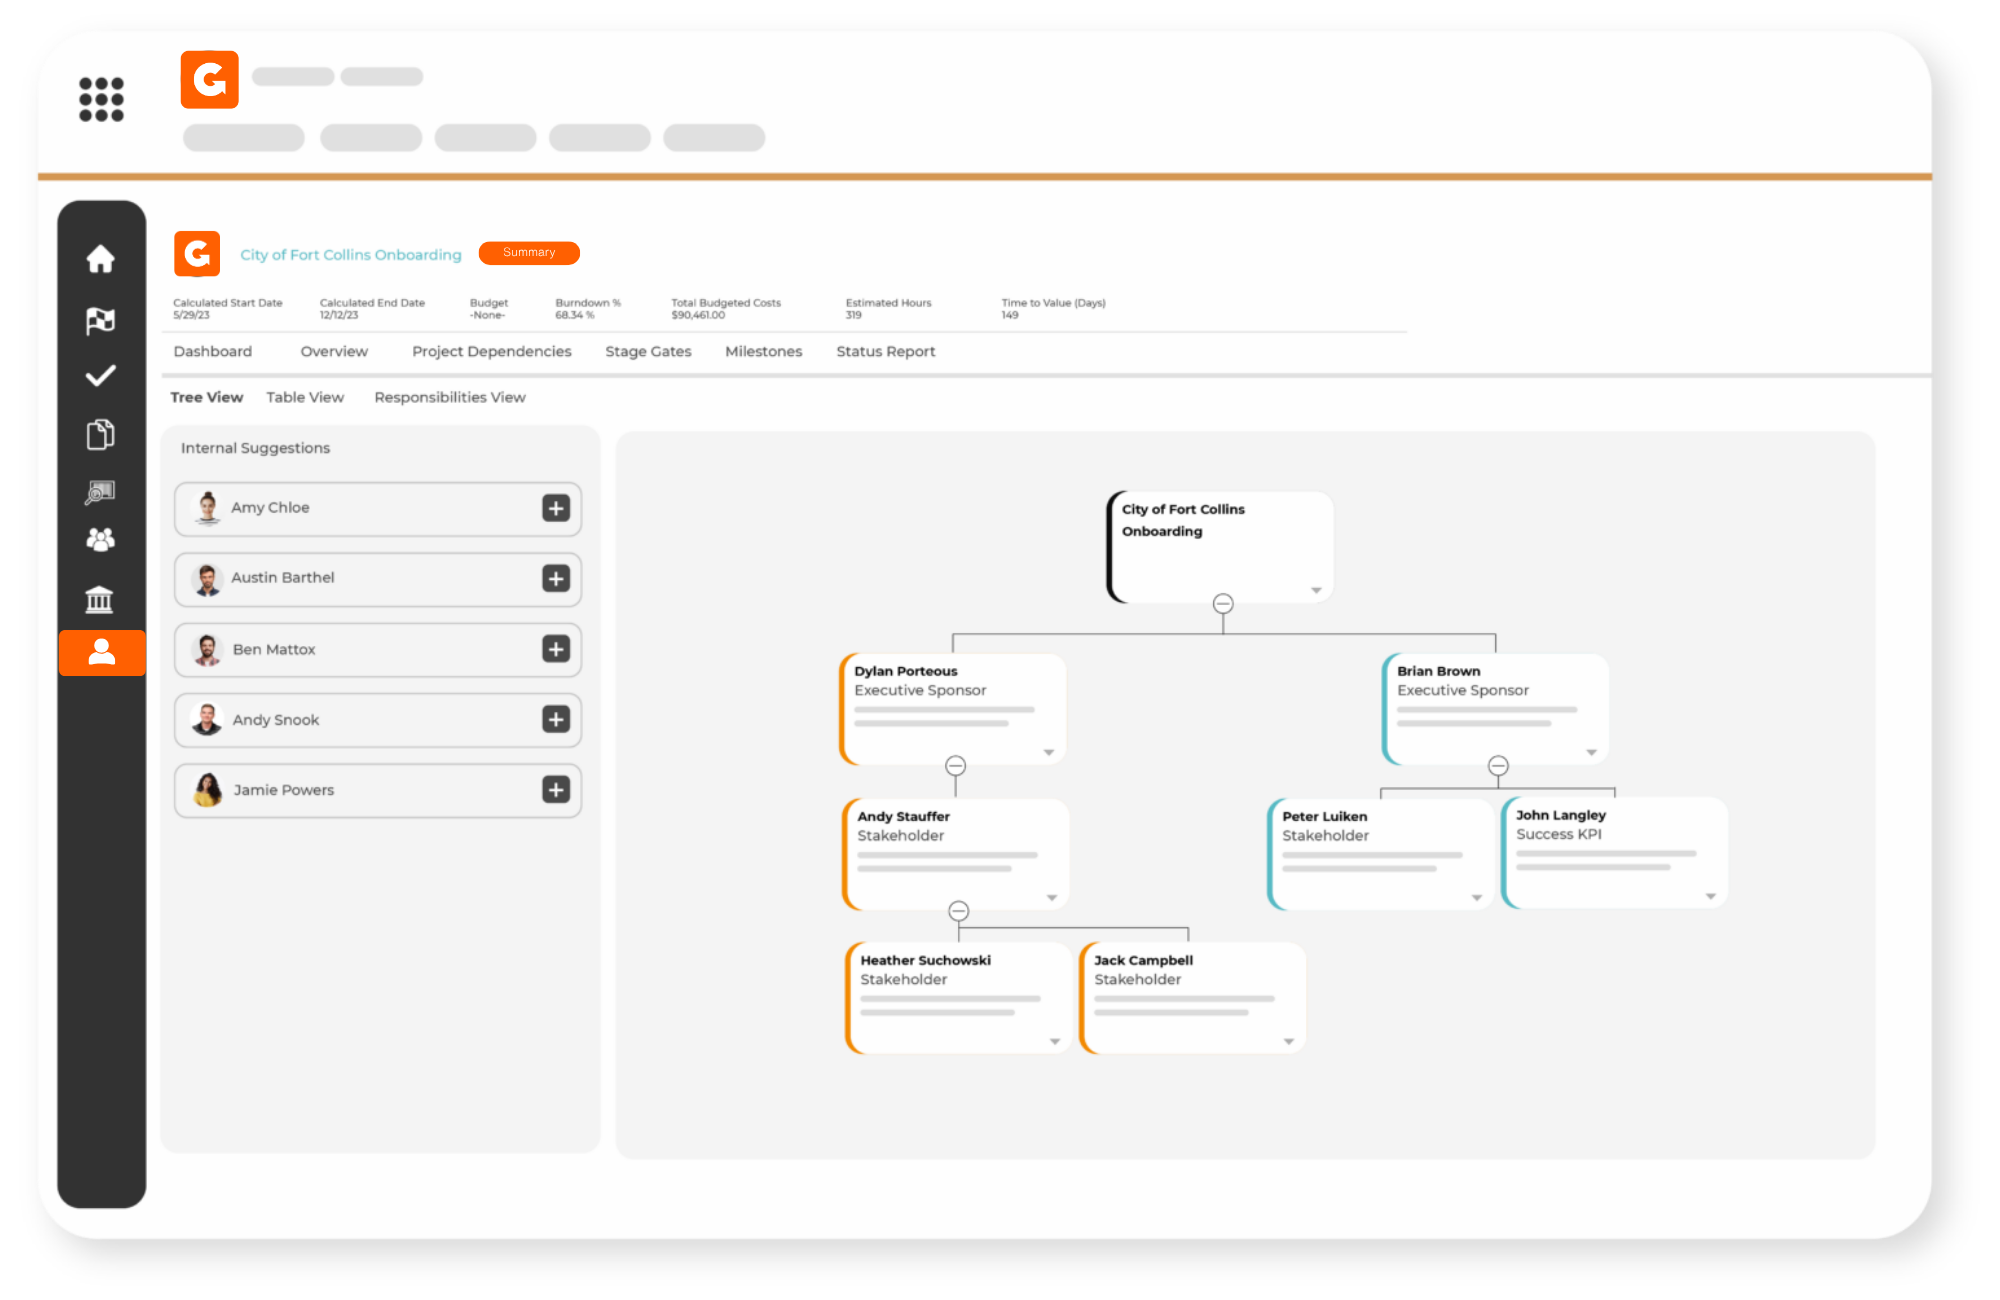Click Burndown % value 68.34 %
The height and width of the screenshot is (1300, 2000).
575,315
